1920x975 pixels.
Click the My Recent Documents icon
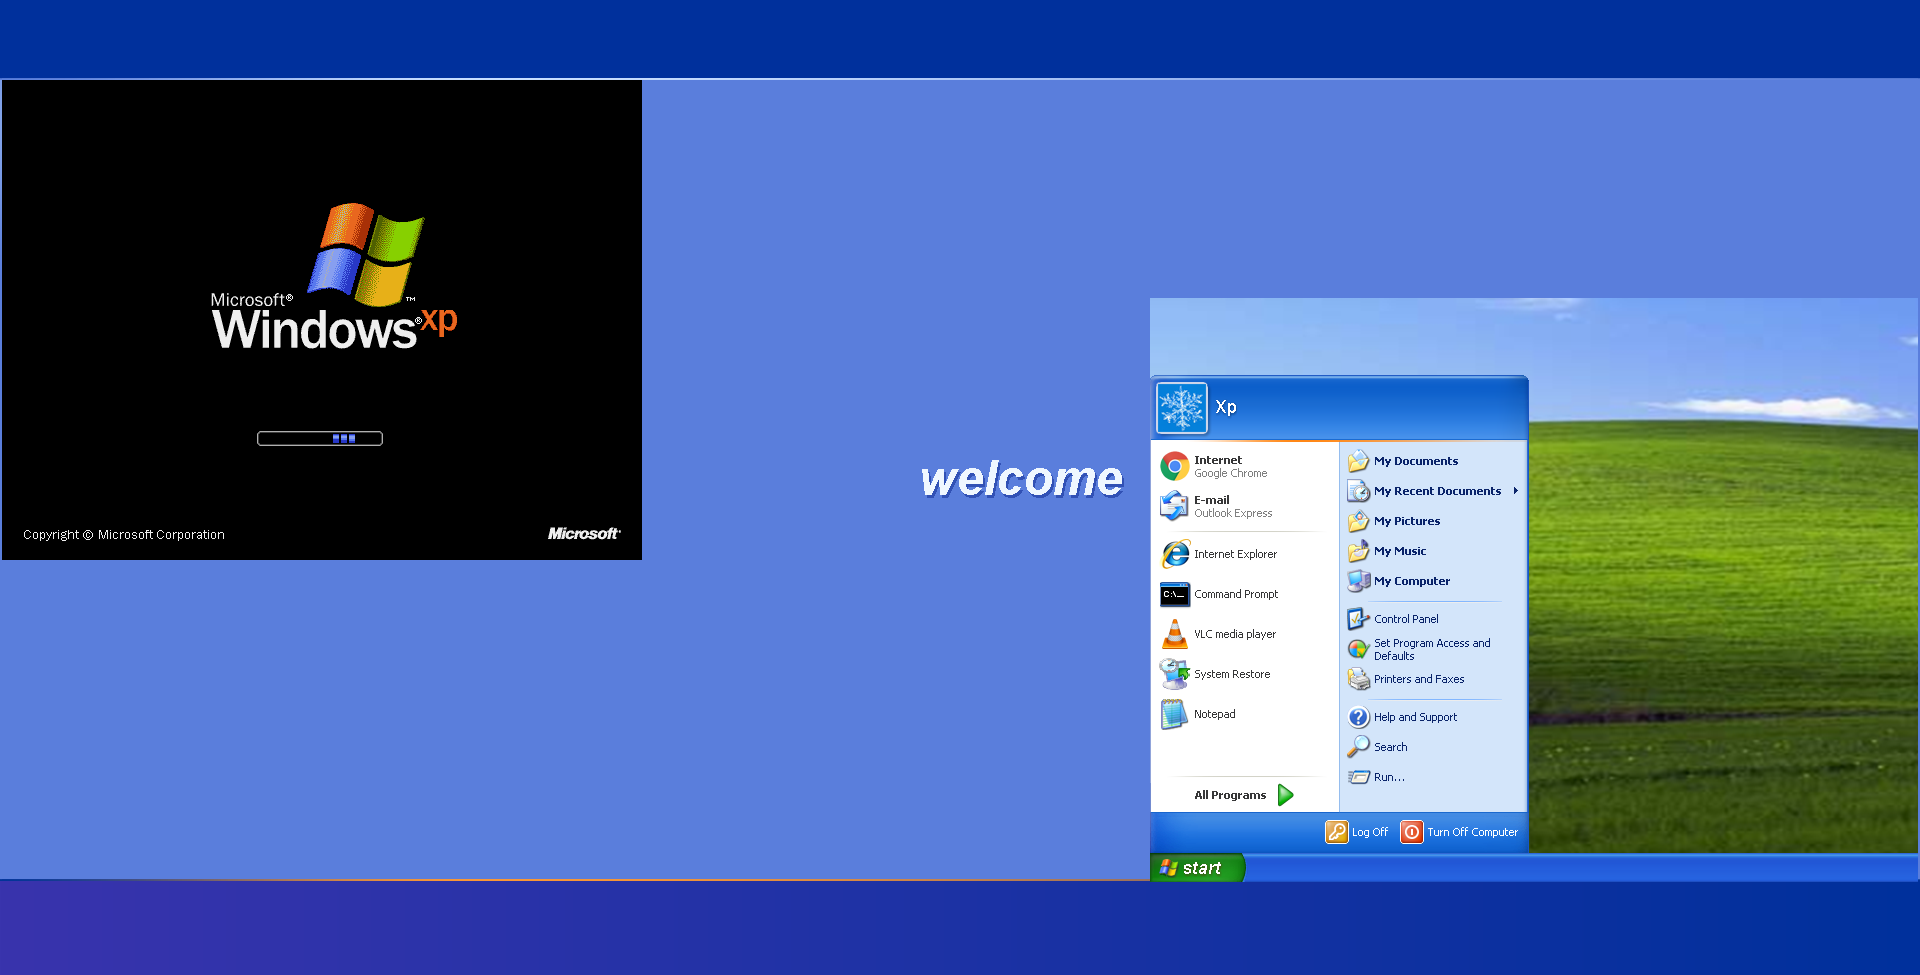(x=1358, y=491)
